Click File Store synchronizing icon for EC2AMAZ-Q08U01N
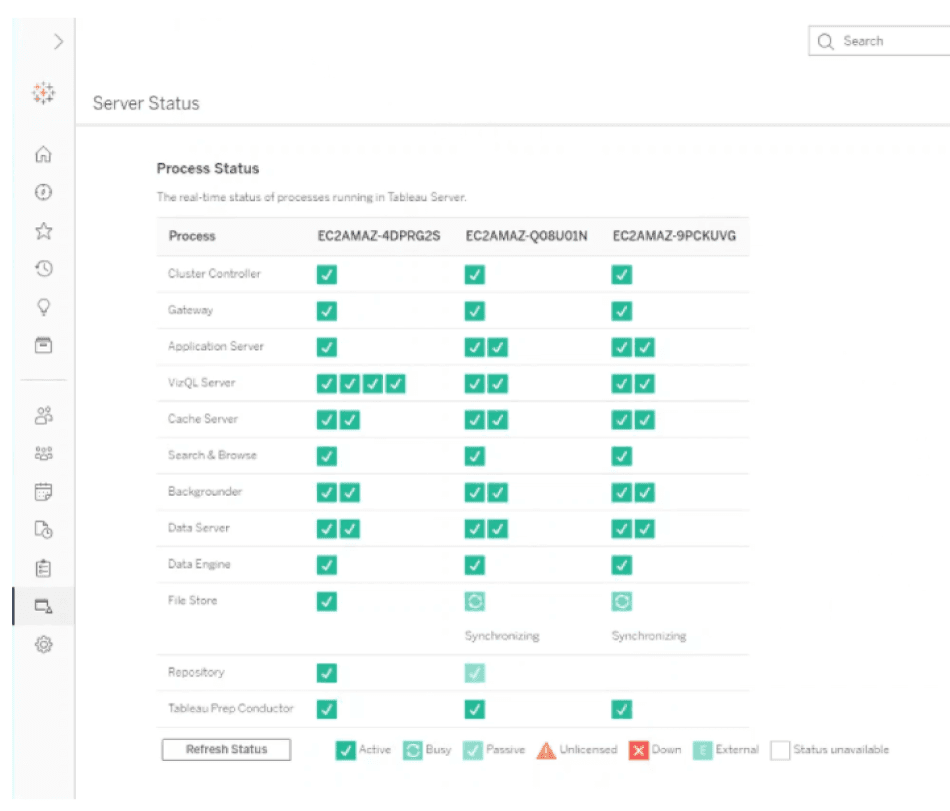This screenshot has height=811, width=950. (475, 602)
